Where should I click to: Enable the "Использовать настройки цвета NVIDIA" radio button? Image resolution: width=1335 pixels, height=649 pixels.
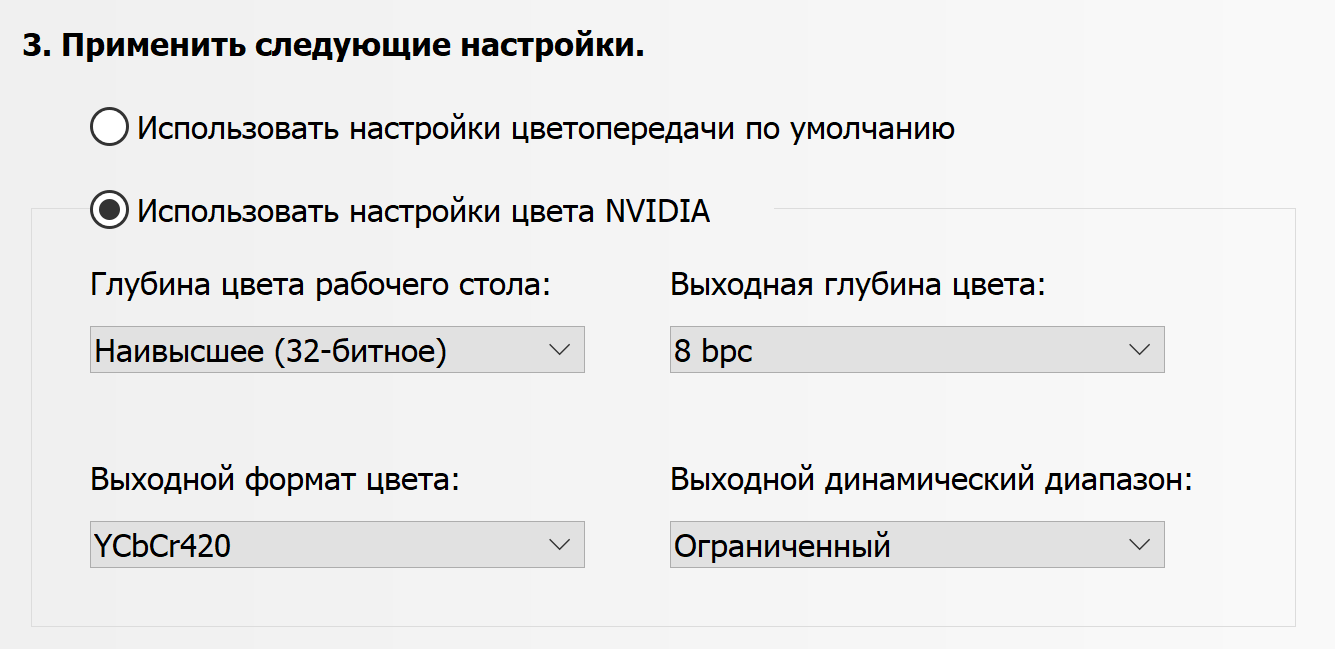click(109, 211)
